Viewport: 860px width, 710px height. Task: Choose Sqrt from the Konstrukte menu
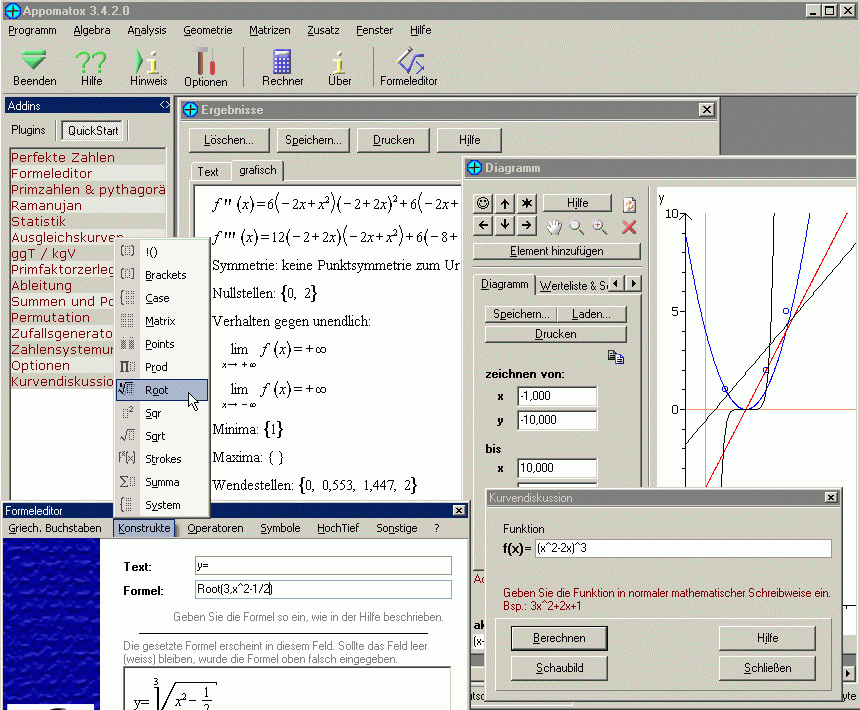coord(155,436)
